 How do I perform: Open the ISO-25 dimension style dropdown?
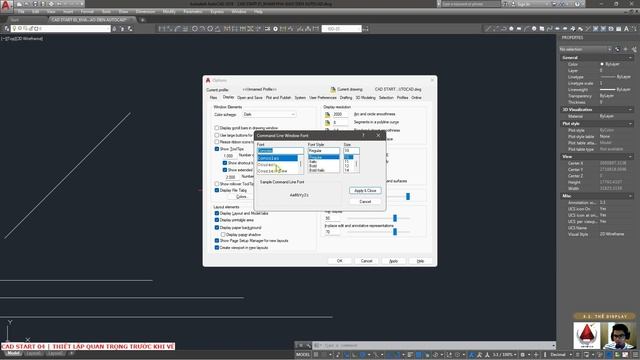[342, 29]
